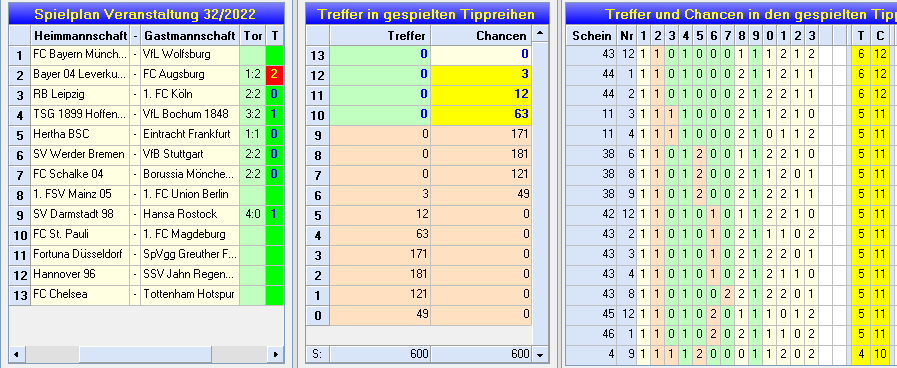Image resolution: width=897 pixels, height=368 pixels.
Task: Select Bayer 04 Leverkusen home team cell
Action: tap(80, 75)
